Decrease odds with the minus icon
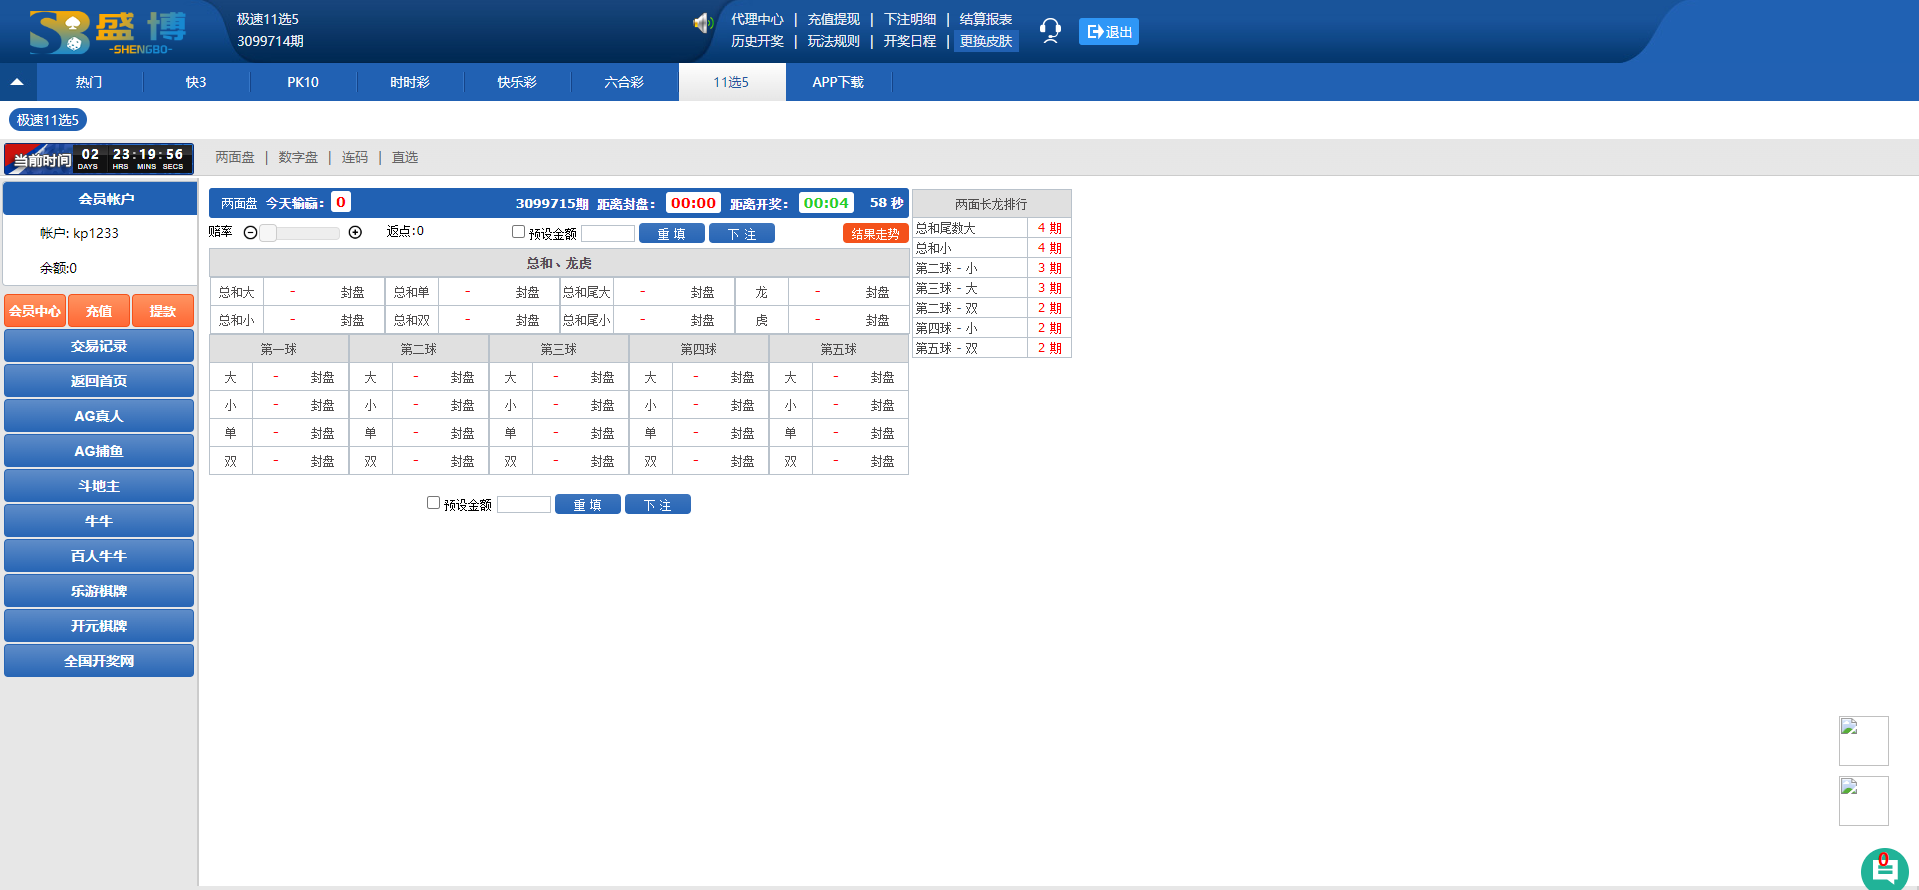The height and width of the screenshot is (890, 1919). (x=251, y=233)
